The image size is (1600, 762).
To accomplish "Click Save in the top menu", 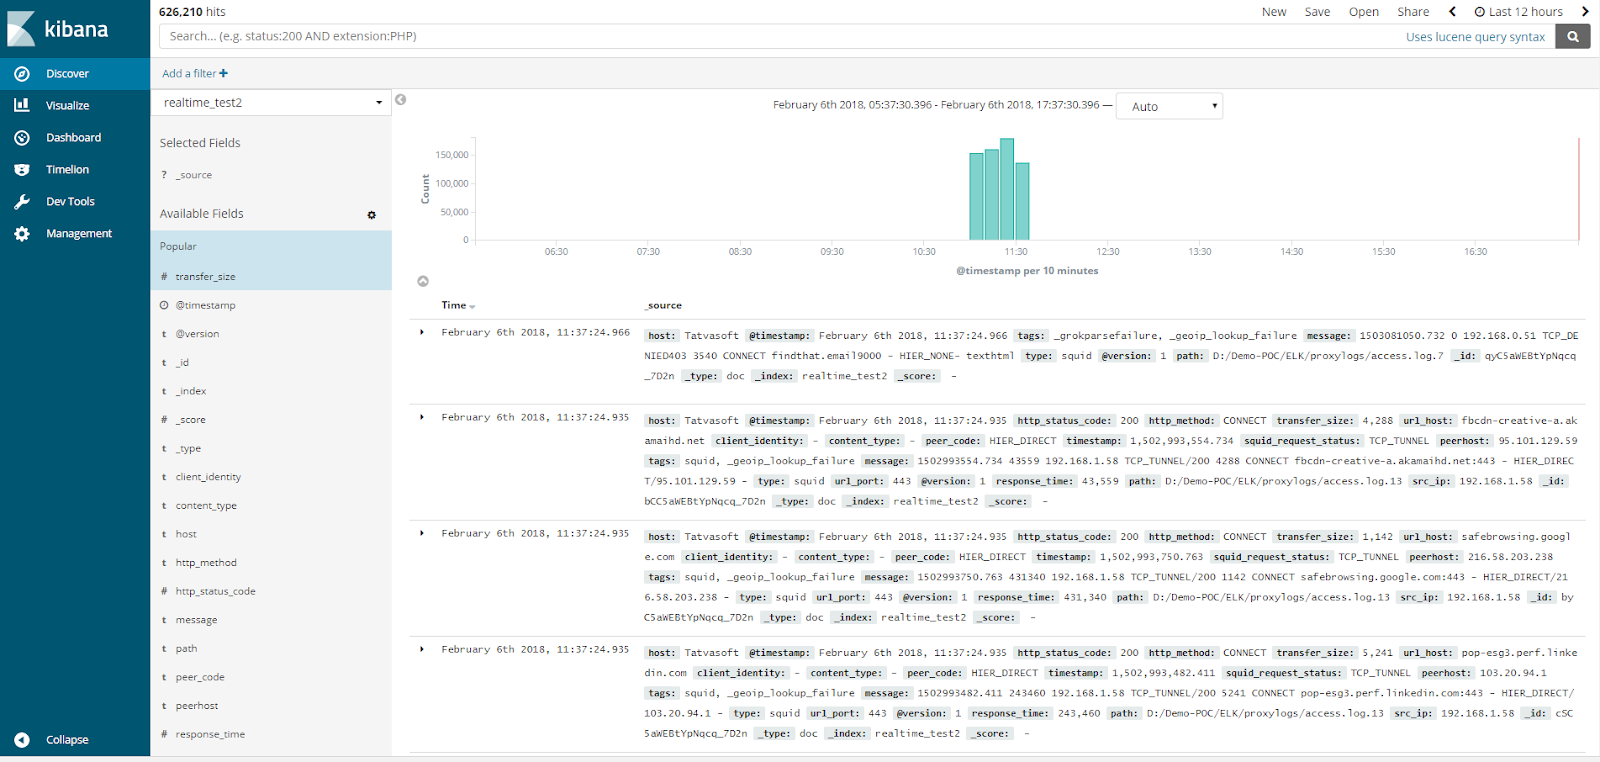I will [1317, 12].
